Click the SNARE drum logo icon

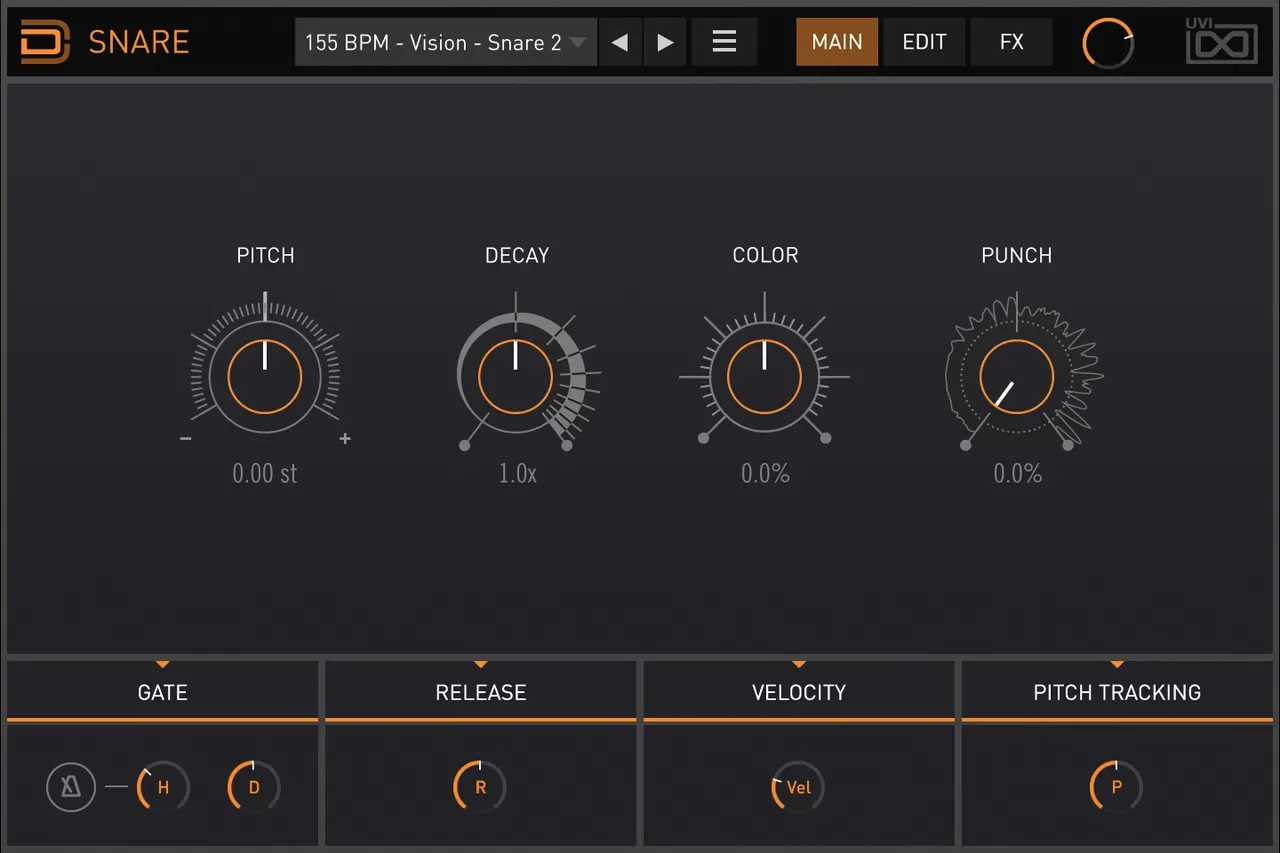pyautogui.click(x=45, y=42)
